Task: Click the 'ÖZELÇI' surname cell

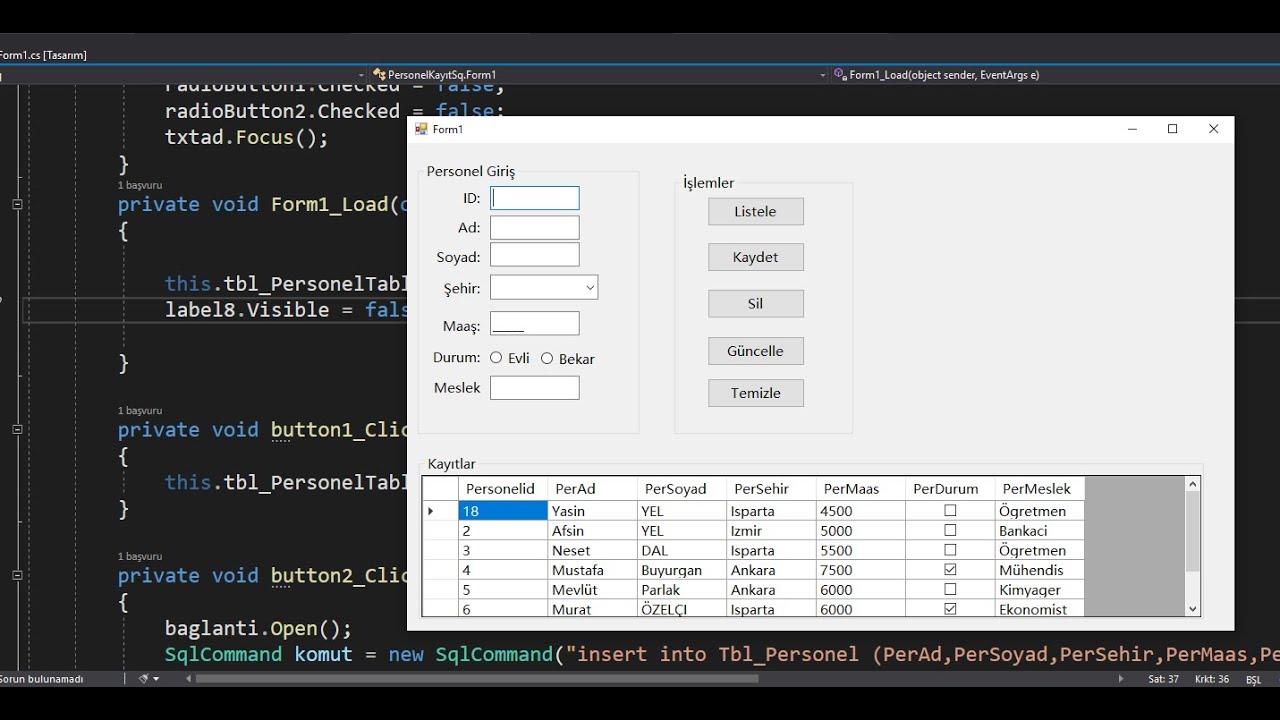Action: tap(681, 609)
